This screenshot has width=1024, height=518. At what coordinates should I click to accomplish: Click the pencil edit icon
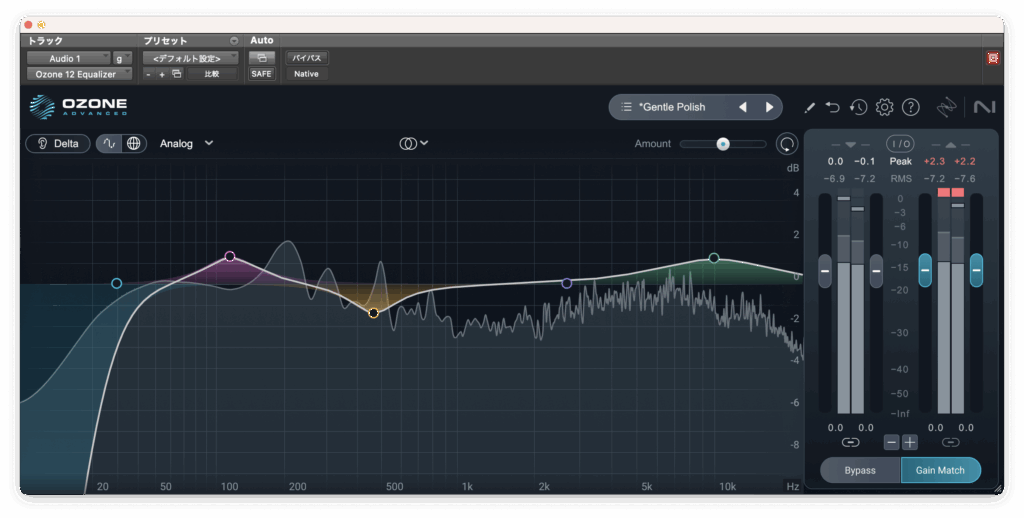pos(810,107)
